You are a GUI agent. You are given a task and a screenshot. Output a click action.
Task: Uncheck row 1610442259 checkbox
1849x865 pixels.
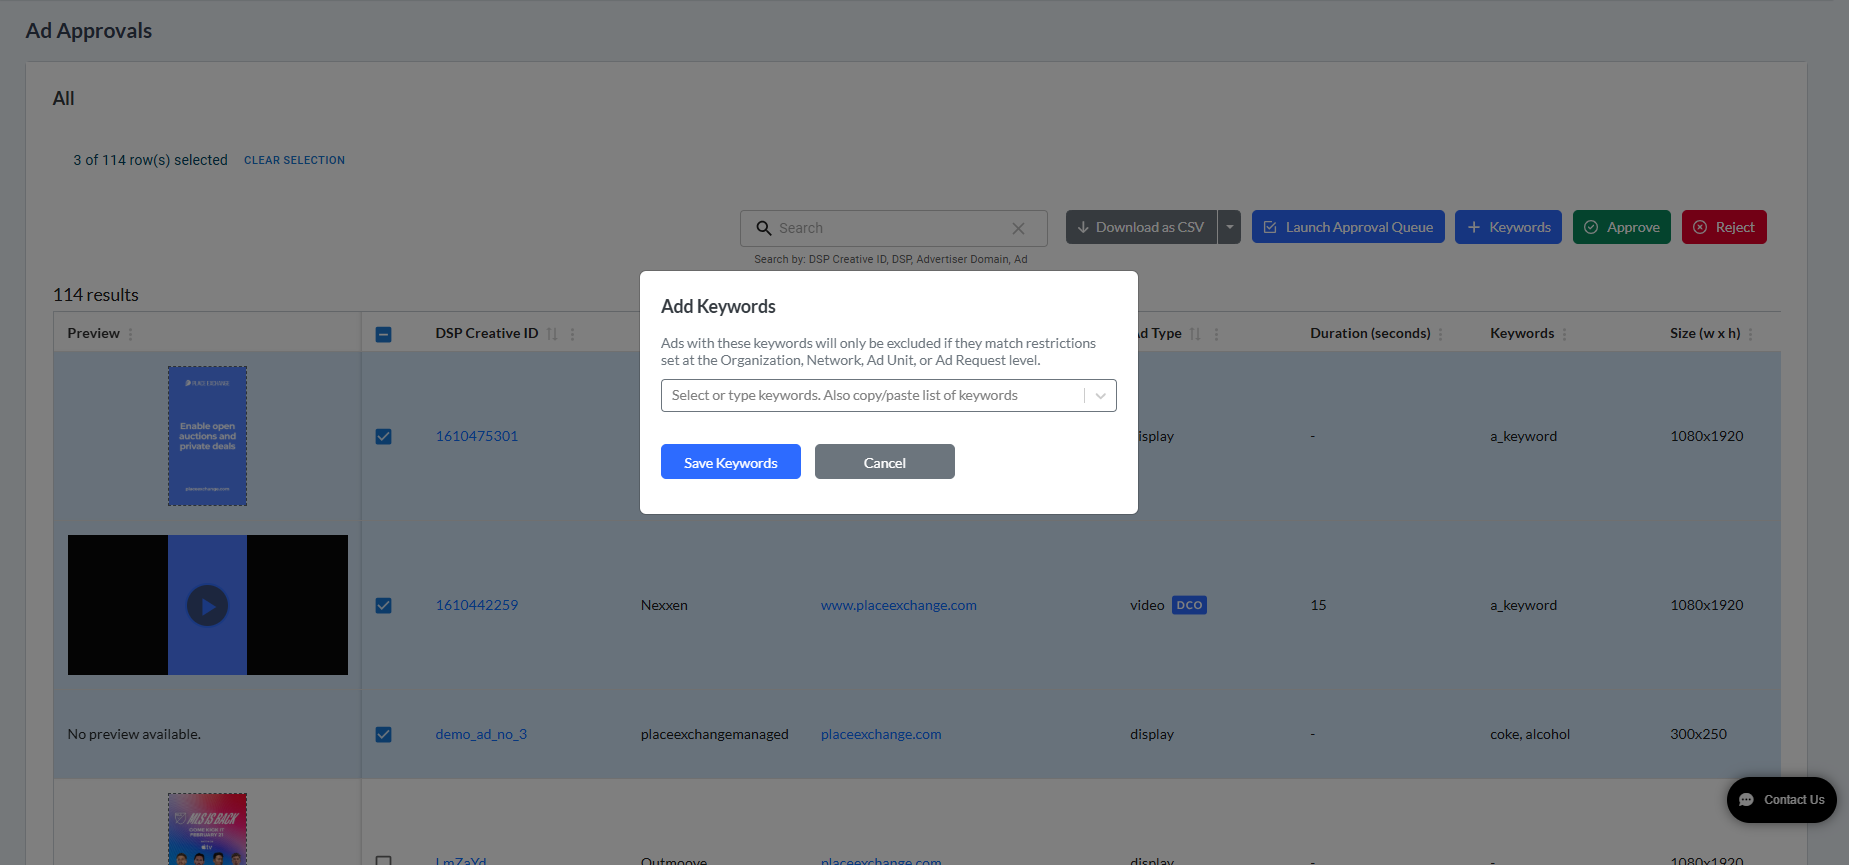tap(383, 605)
